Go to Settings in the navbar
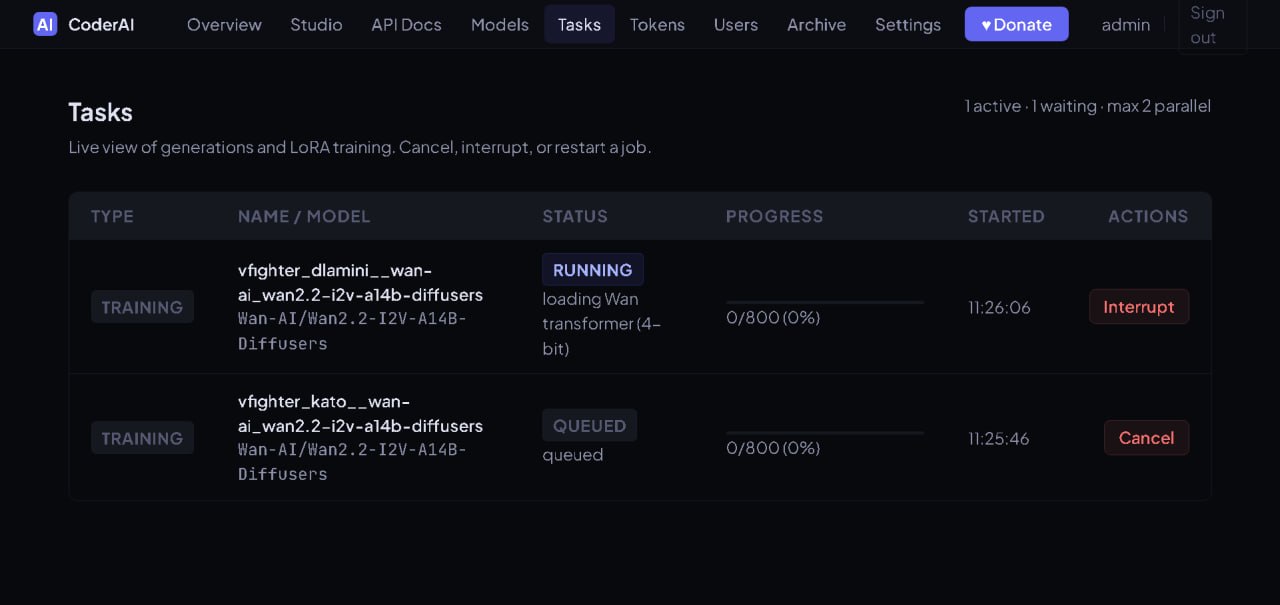This screenshot has width=1280, height=605. tap(907, 24)
